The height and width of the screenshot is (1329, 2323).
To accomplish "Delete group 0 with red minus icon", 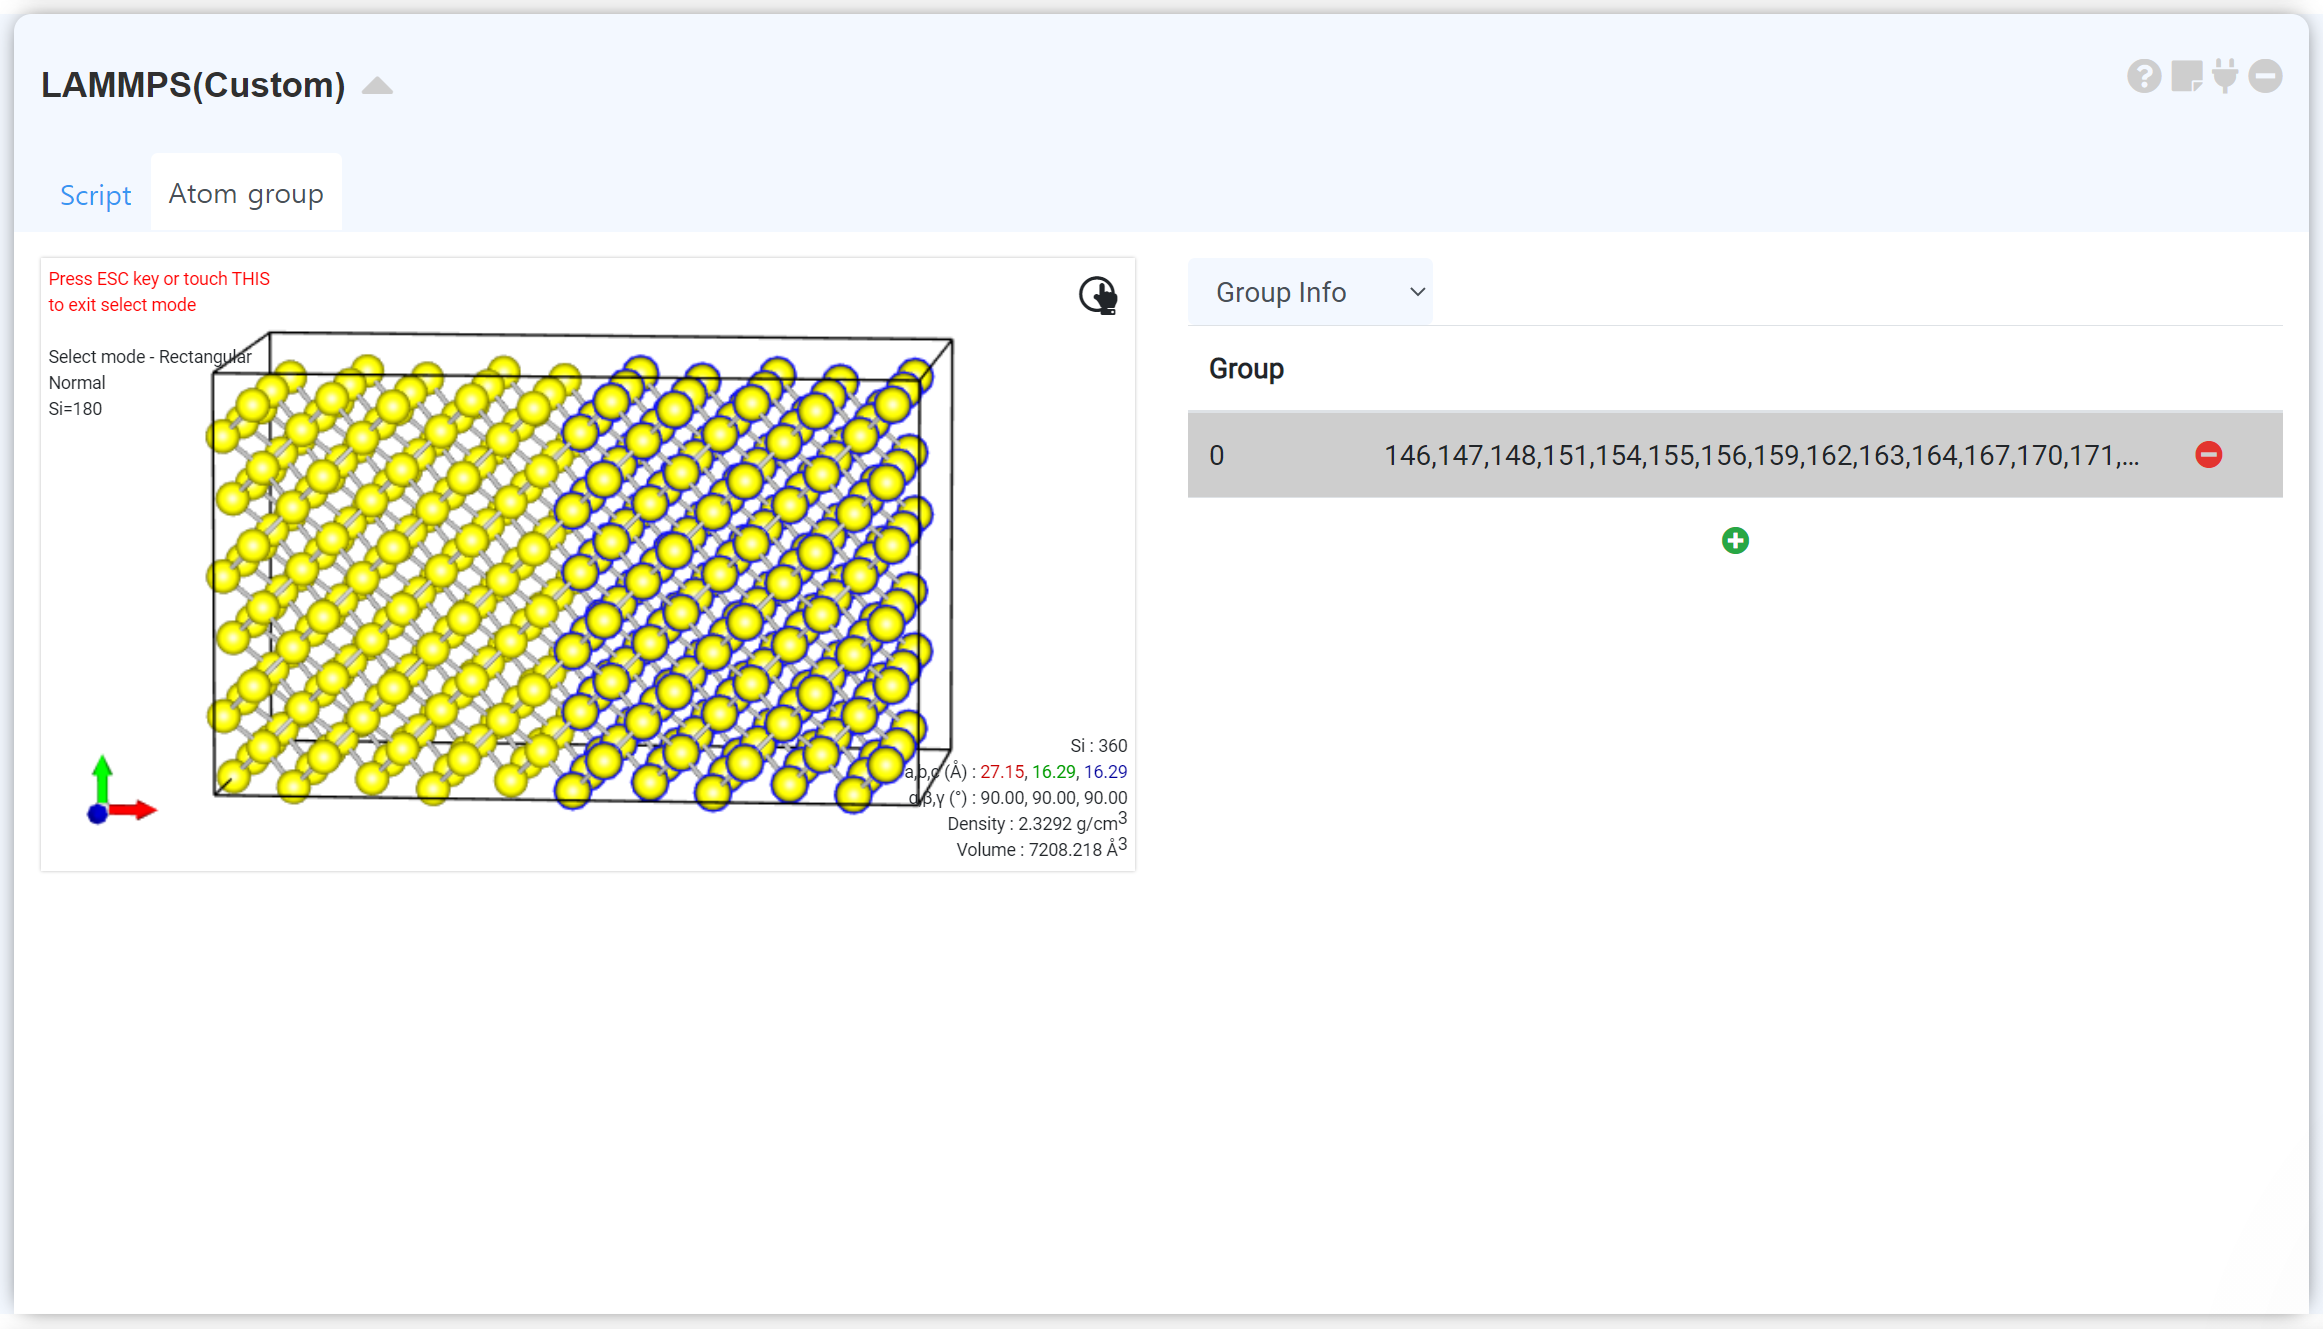I will pos(2208,455).
